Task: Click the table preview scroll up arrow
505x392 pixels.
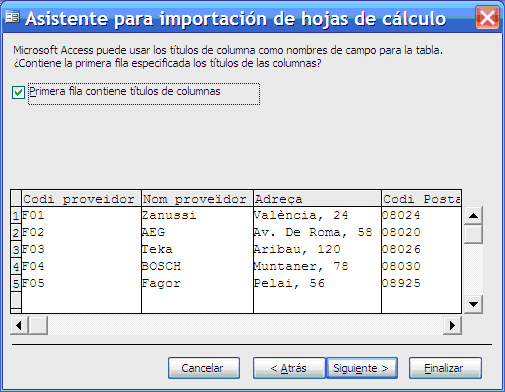Action: point(473,216)
